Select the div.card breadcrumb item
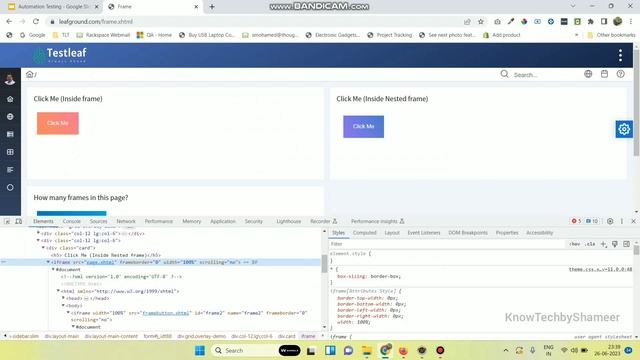640x360 pixels. [x=287, y=336]
